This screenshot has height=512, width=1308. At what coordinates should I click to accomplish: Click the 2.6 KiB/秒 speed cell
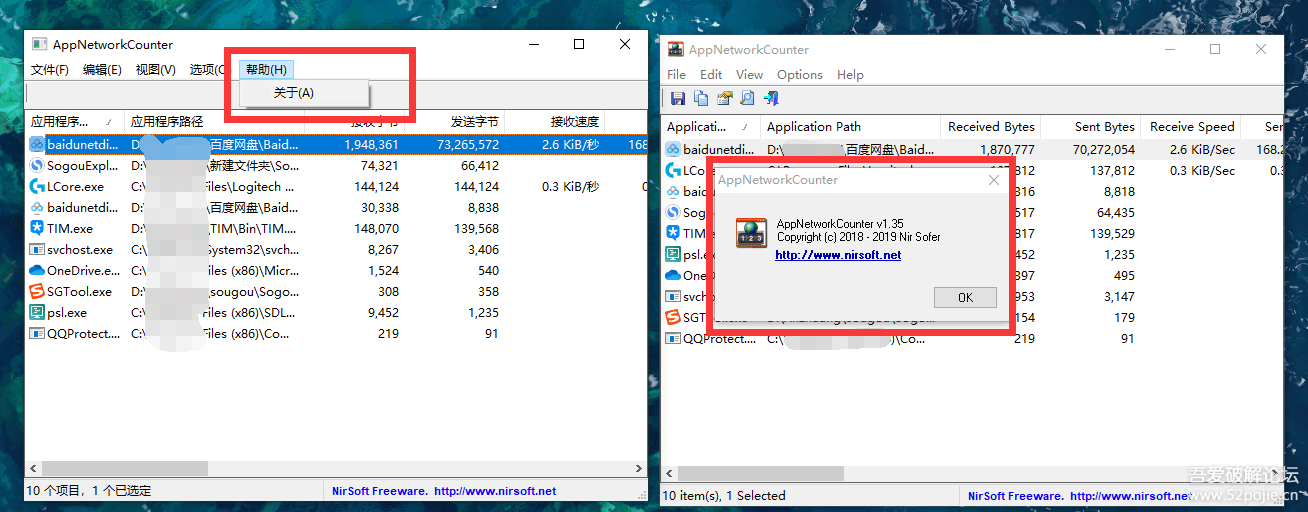(x=570, y=144)
